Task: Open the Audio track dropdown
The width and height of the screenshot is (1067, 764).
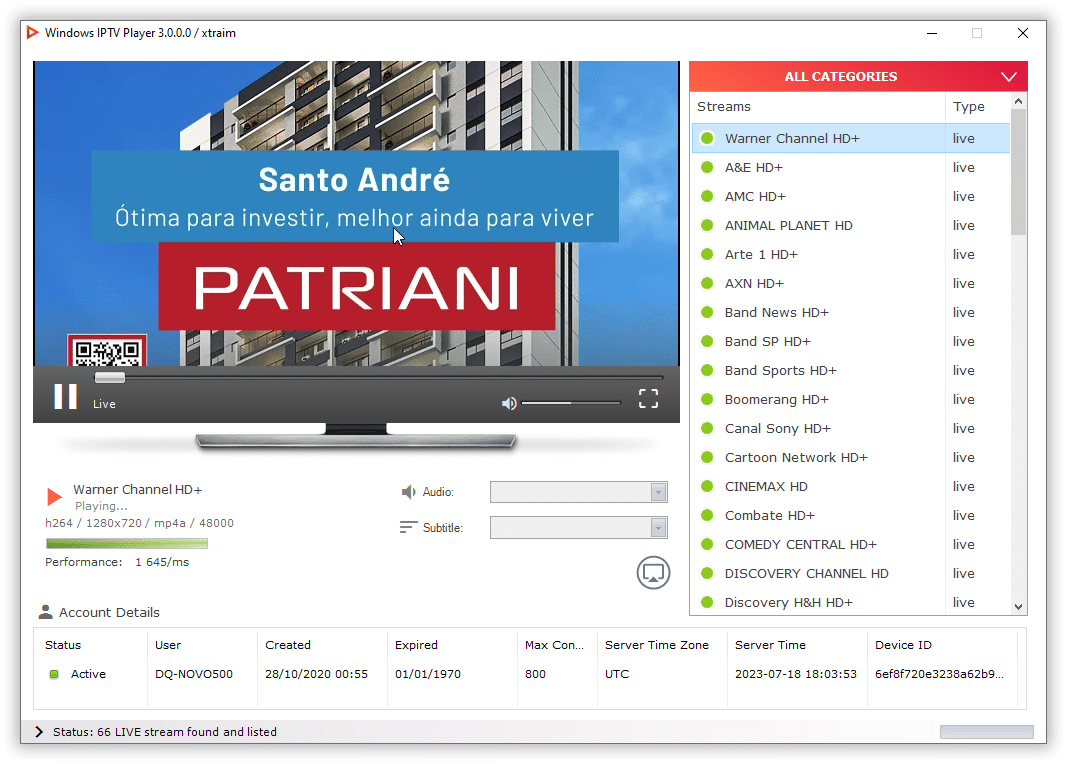Action: (578, 492)
